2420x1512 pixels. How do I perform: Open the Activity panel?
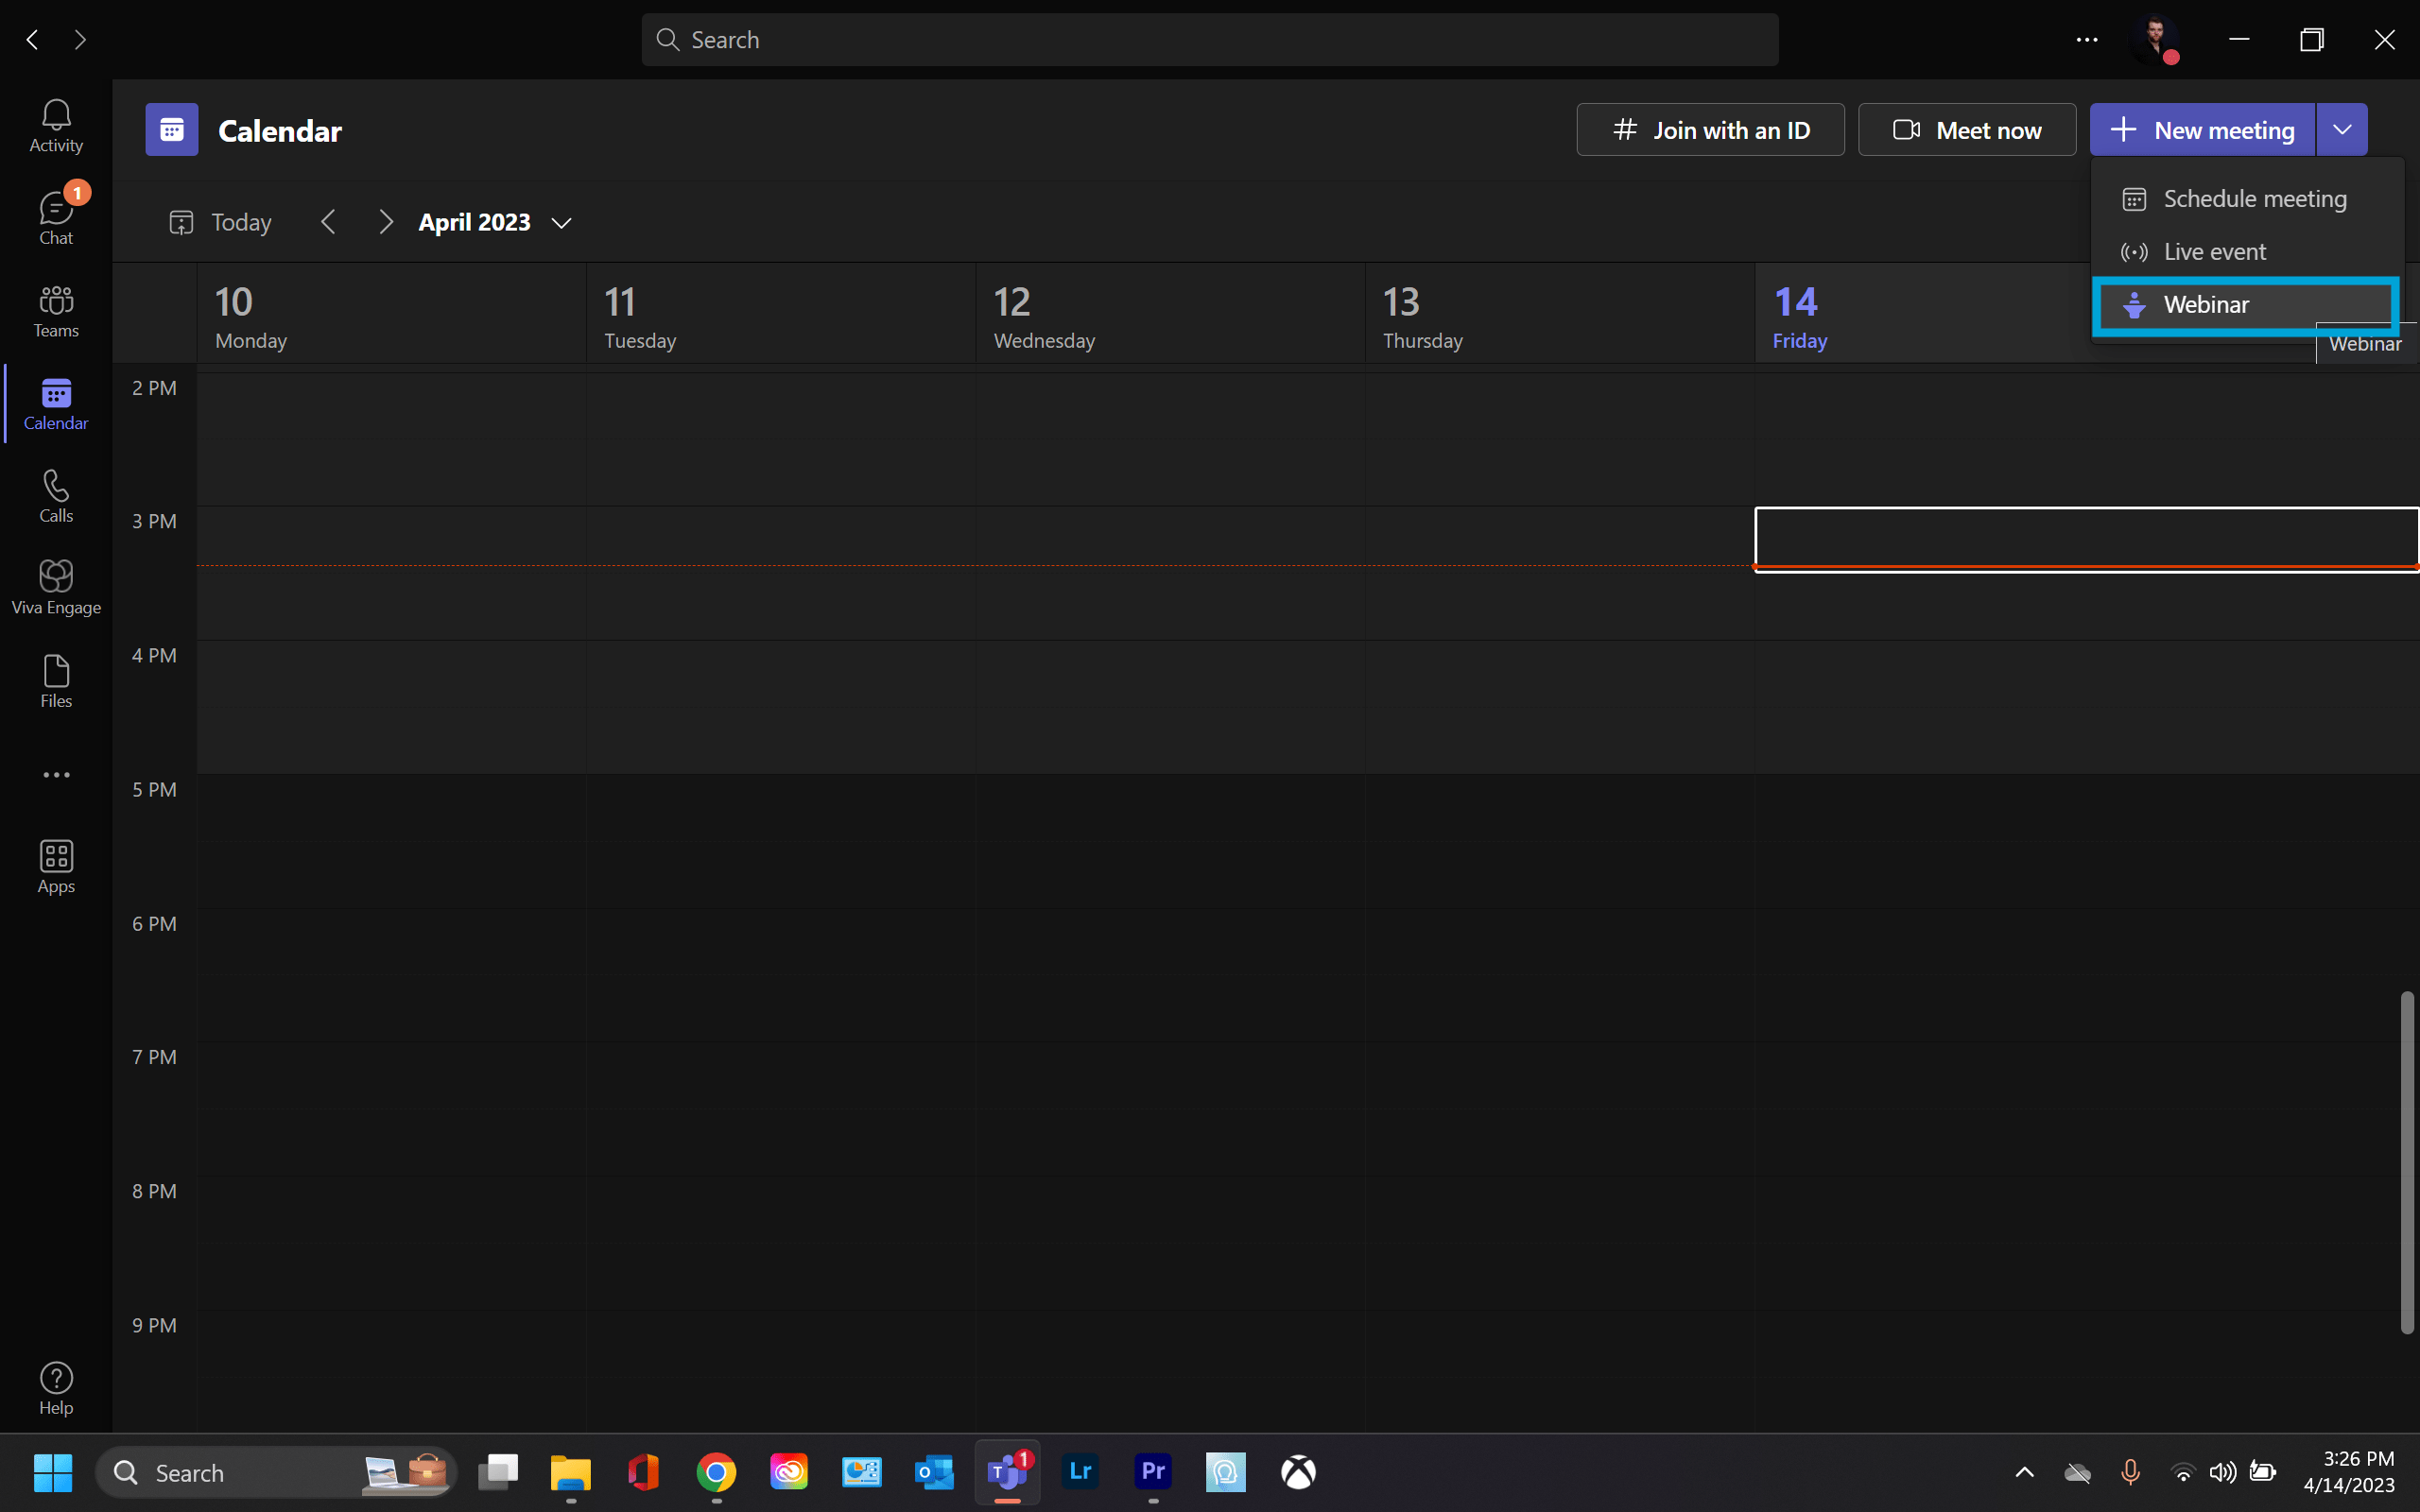point(55,124)
